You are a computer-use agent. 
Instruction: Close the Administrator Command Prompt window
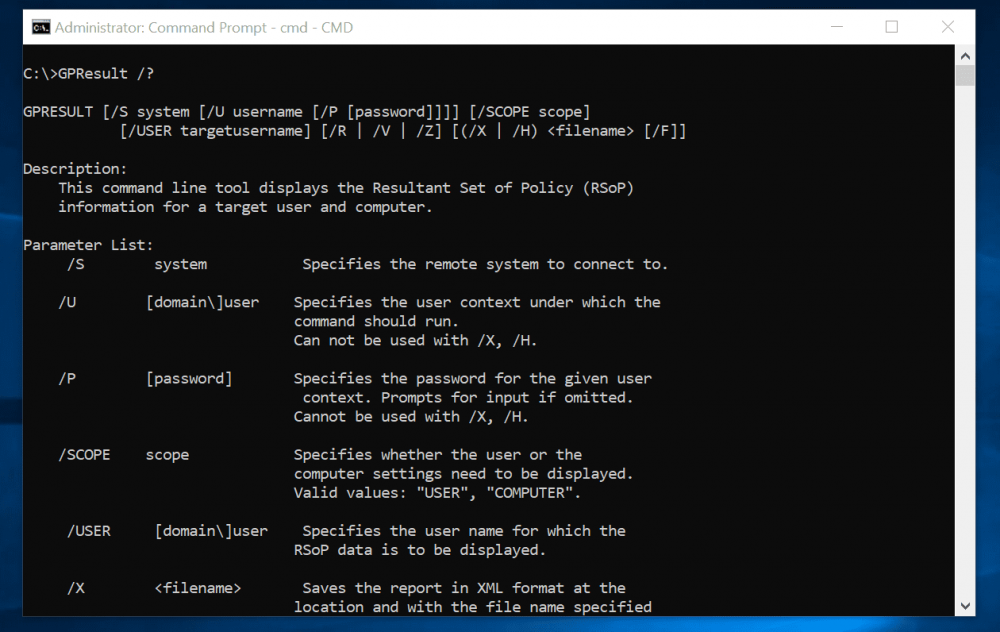(x=948, y=27)
